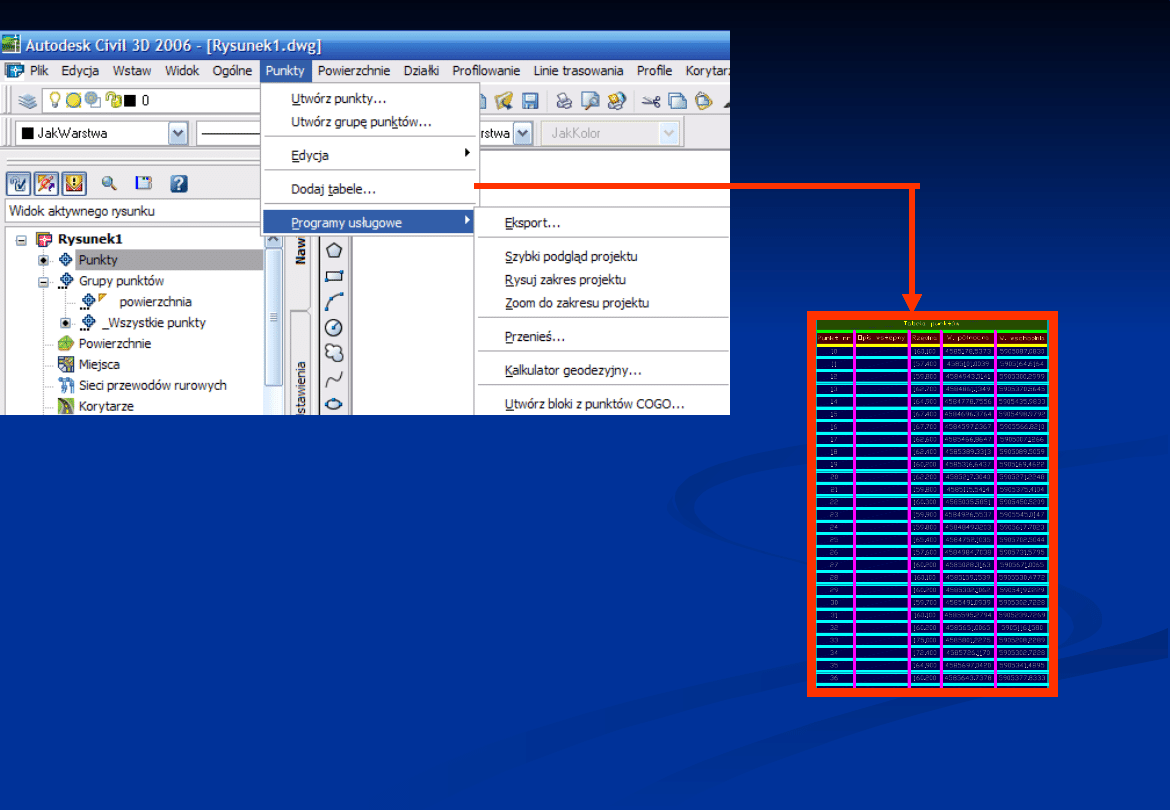1170x810 pixels.
Task: Click the Paste clipboard icon
Action: click(704, 101)
